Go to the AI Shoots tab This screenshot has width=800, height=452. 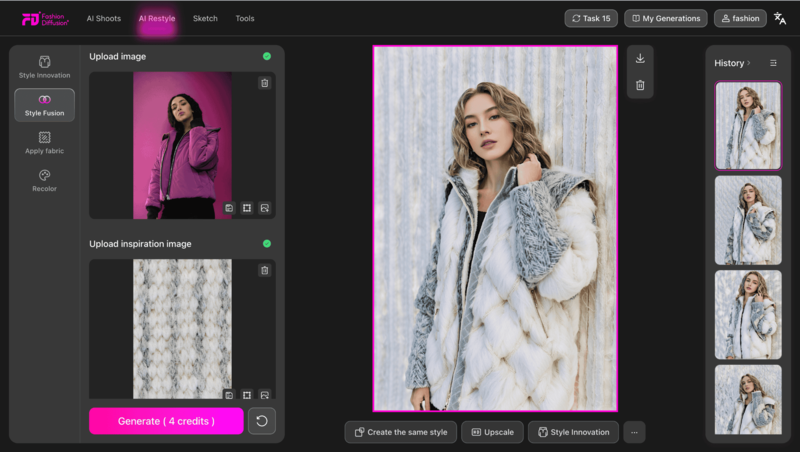103,18
